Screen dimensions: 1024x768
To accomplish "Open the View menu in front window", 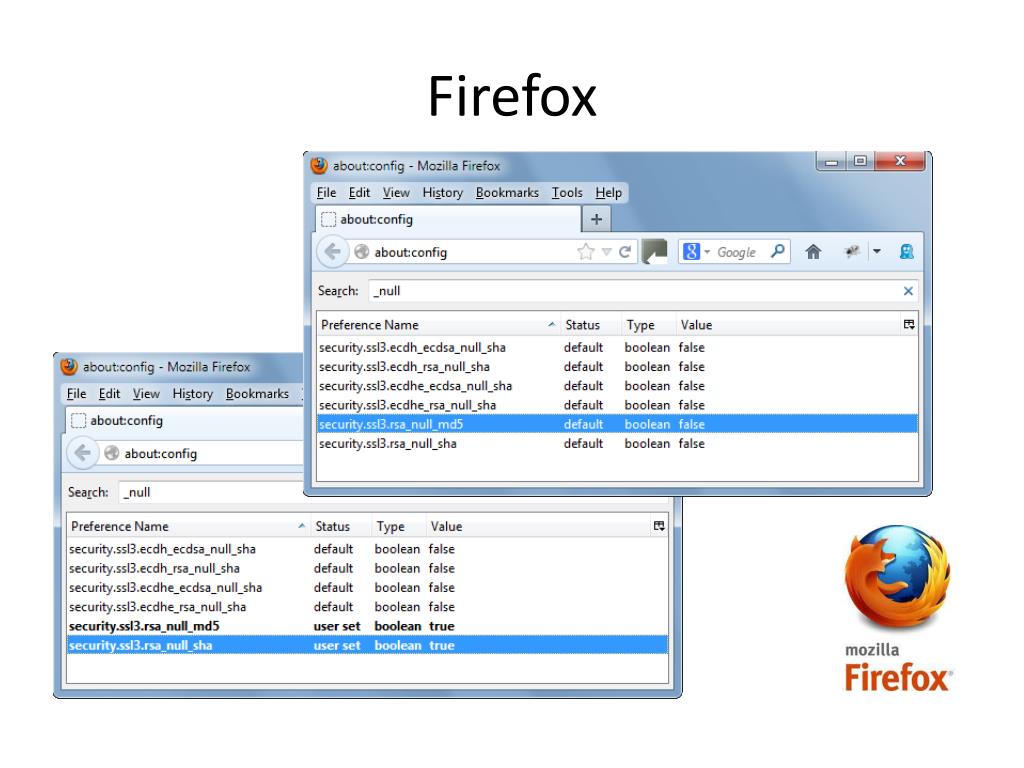I will click(x=396, y=193).
